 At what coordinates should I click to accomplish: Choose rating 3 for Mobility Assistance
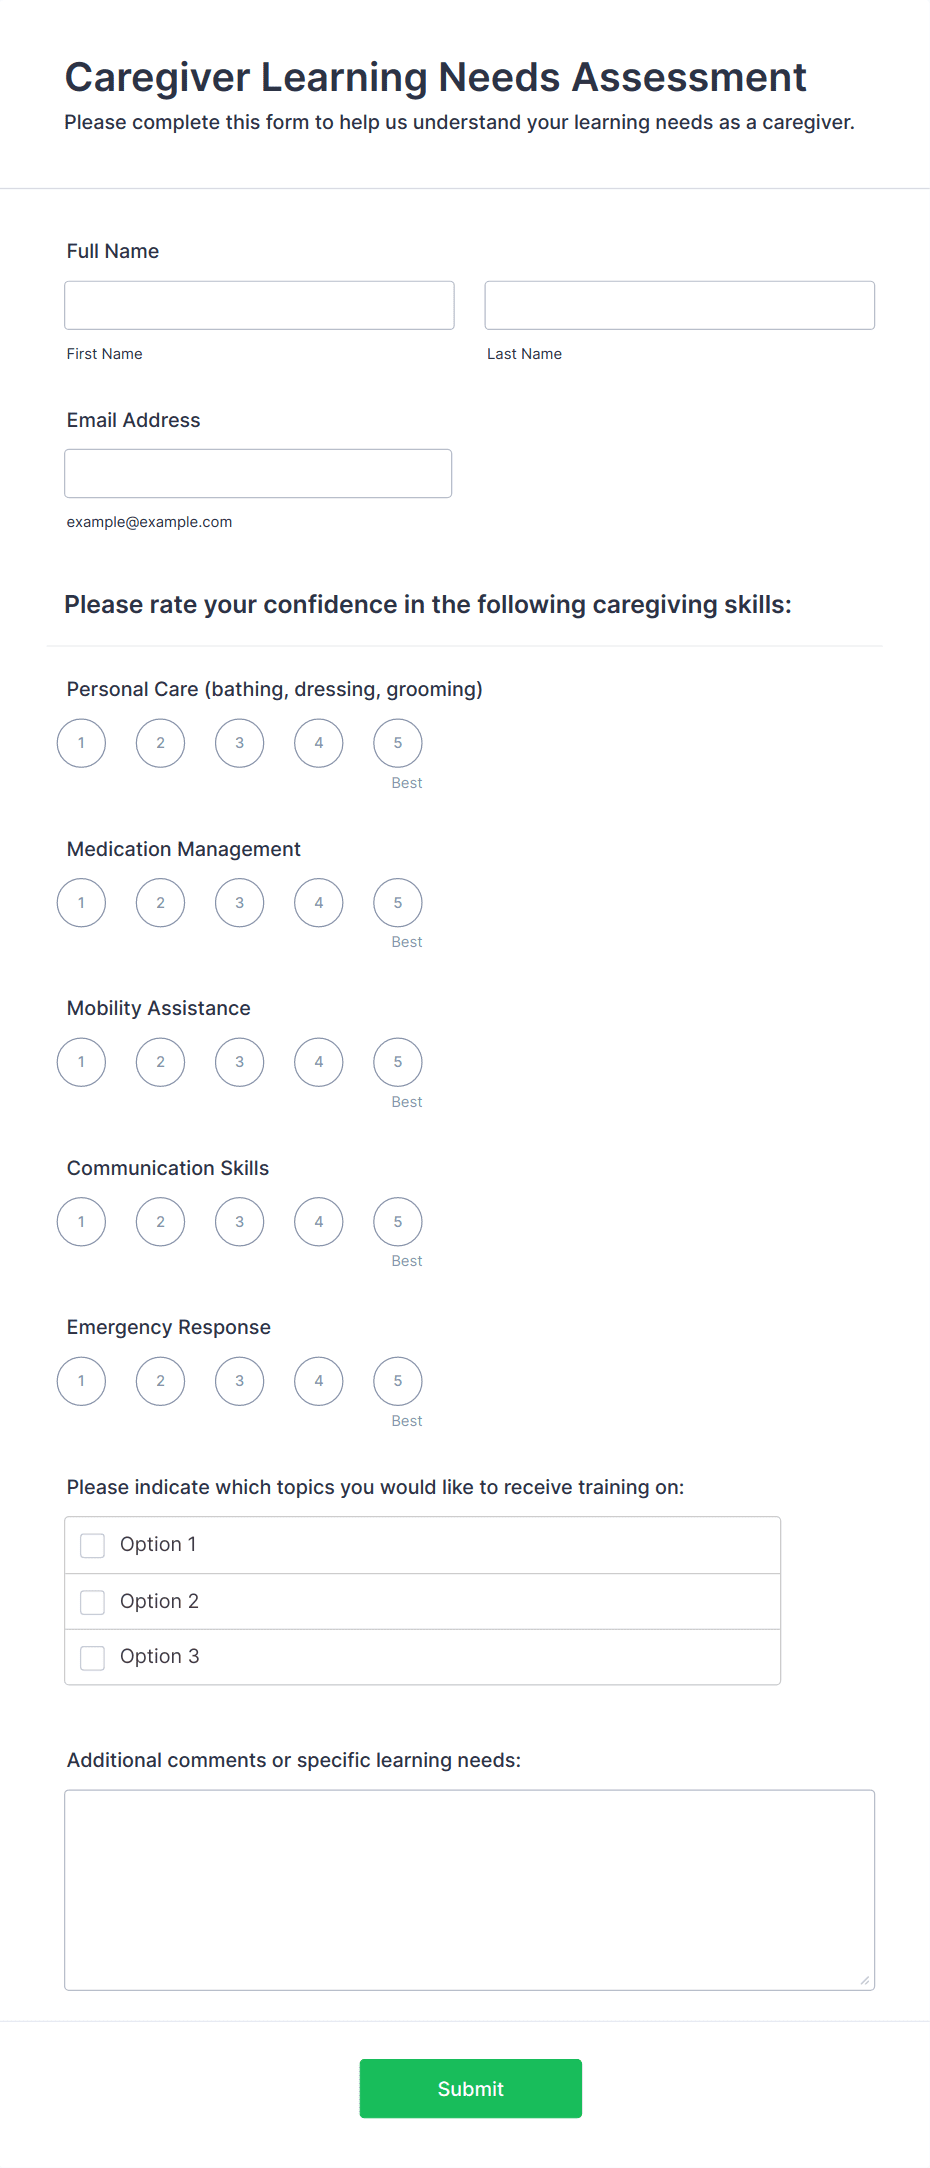(x=239, y=1061)
